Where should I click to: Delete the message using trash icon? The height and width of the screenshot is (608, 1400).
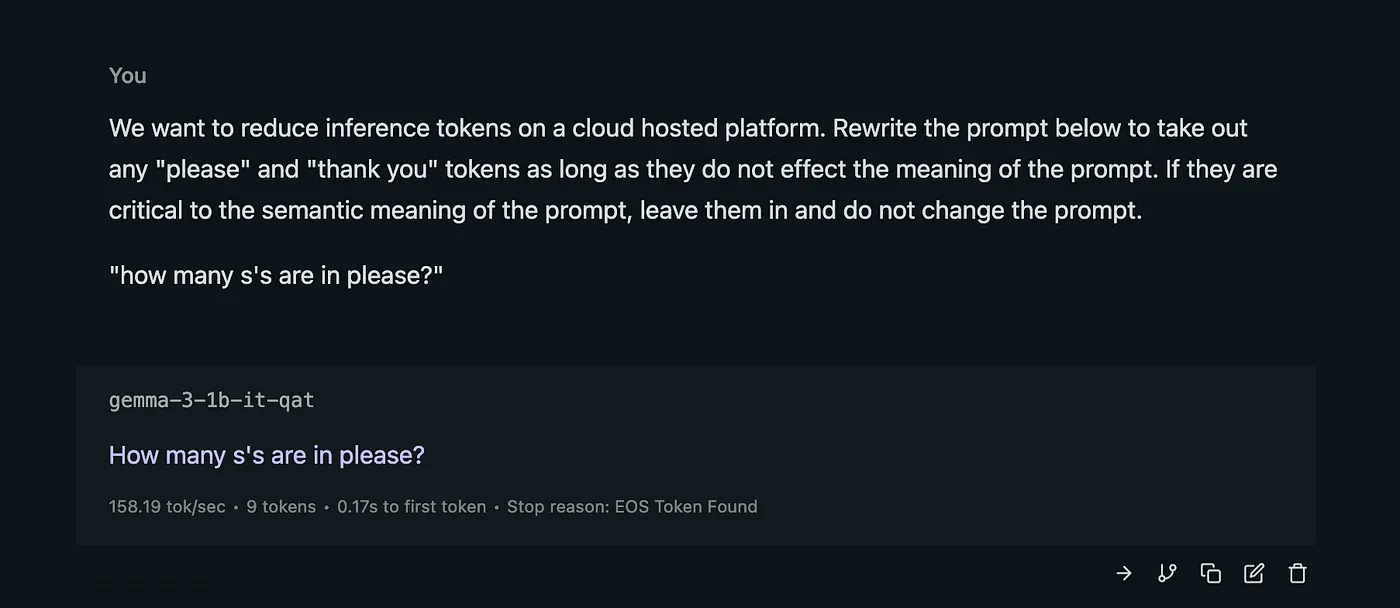coord(1297,573)
